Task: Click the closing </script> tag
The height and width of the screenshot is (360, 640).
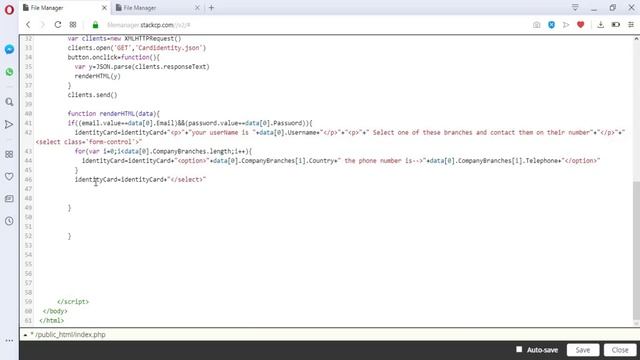Action: pos(73,302)
